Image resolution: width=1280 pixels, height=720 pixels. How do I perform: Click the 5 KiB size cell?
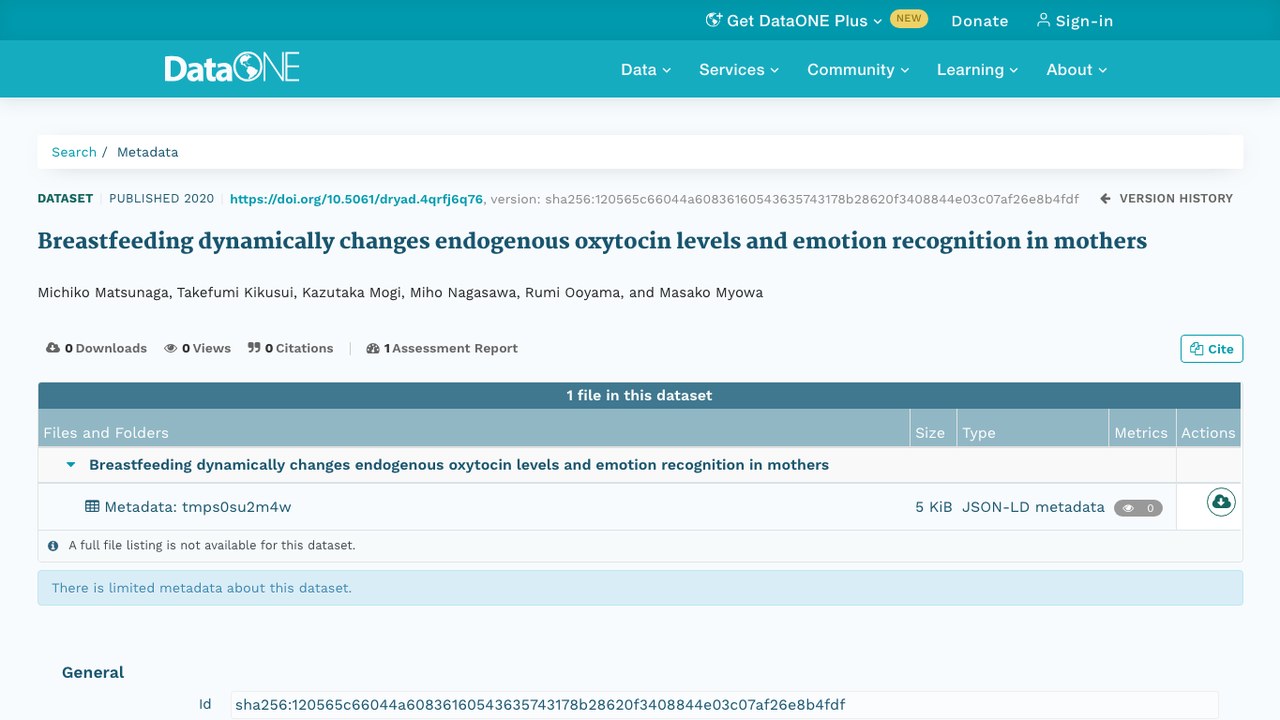point(933,507)
